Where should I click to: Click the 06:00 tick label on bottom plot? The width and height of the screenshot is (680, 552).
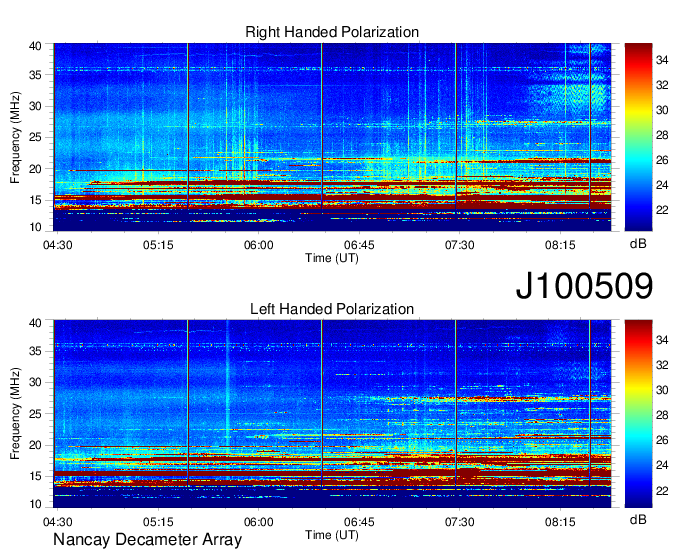pyautogui.click(x=258, y=522)
